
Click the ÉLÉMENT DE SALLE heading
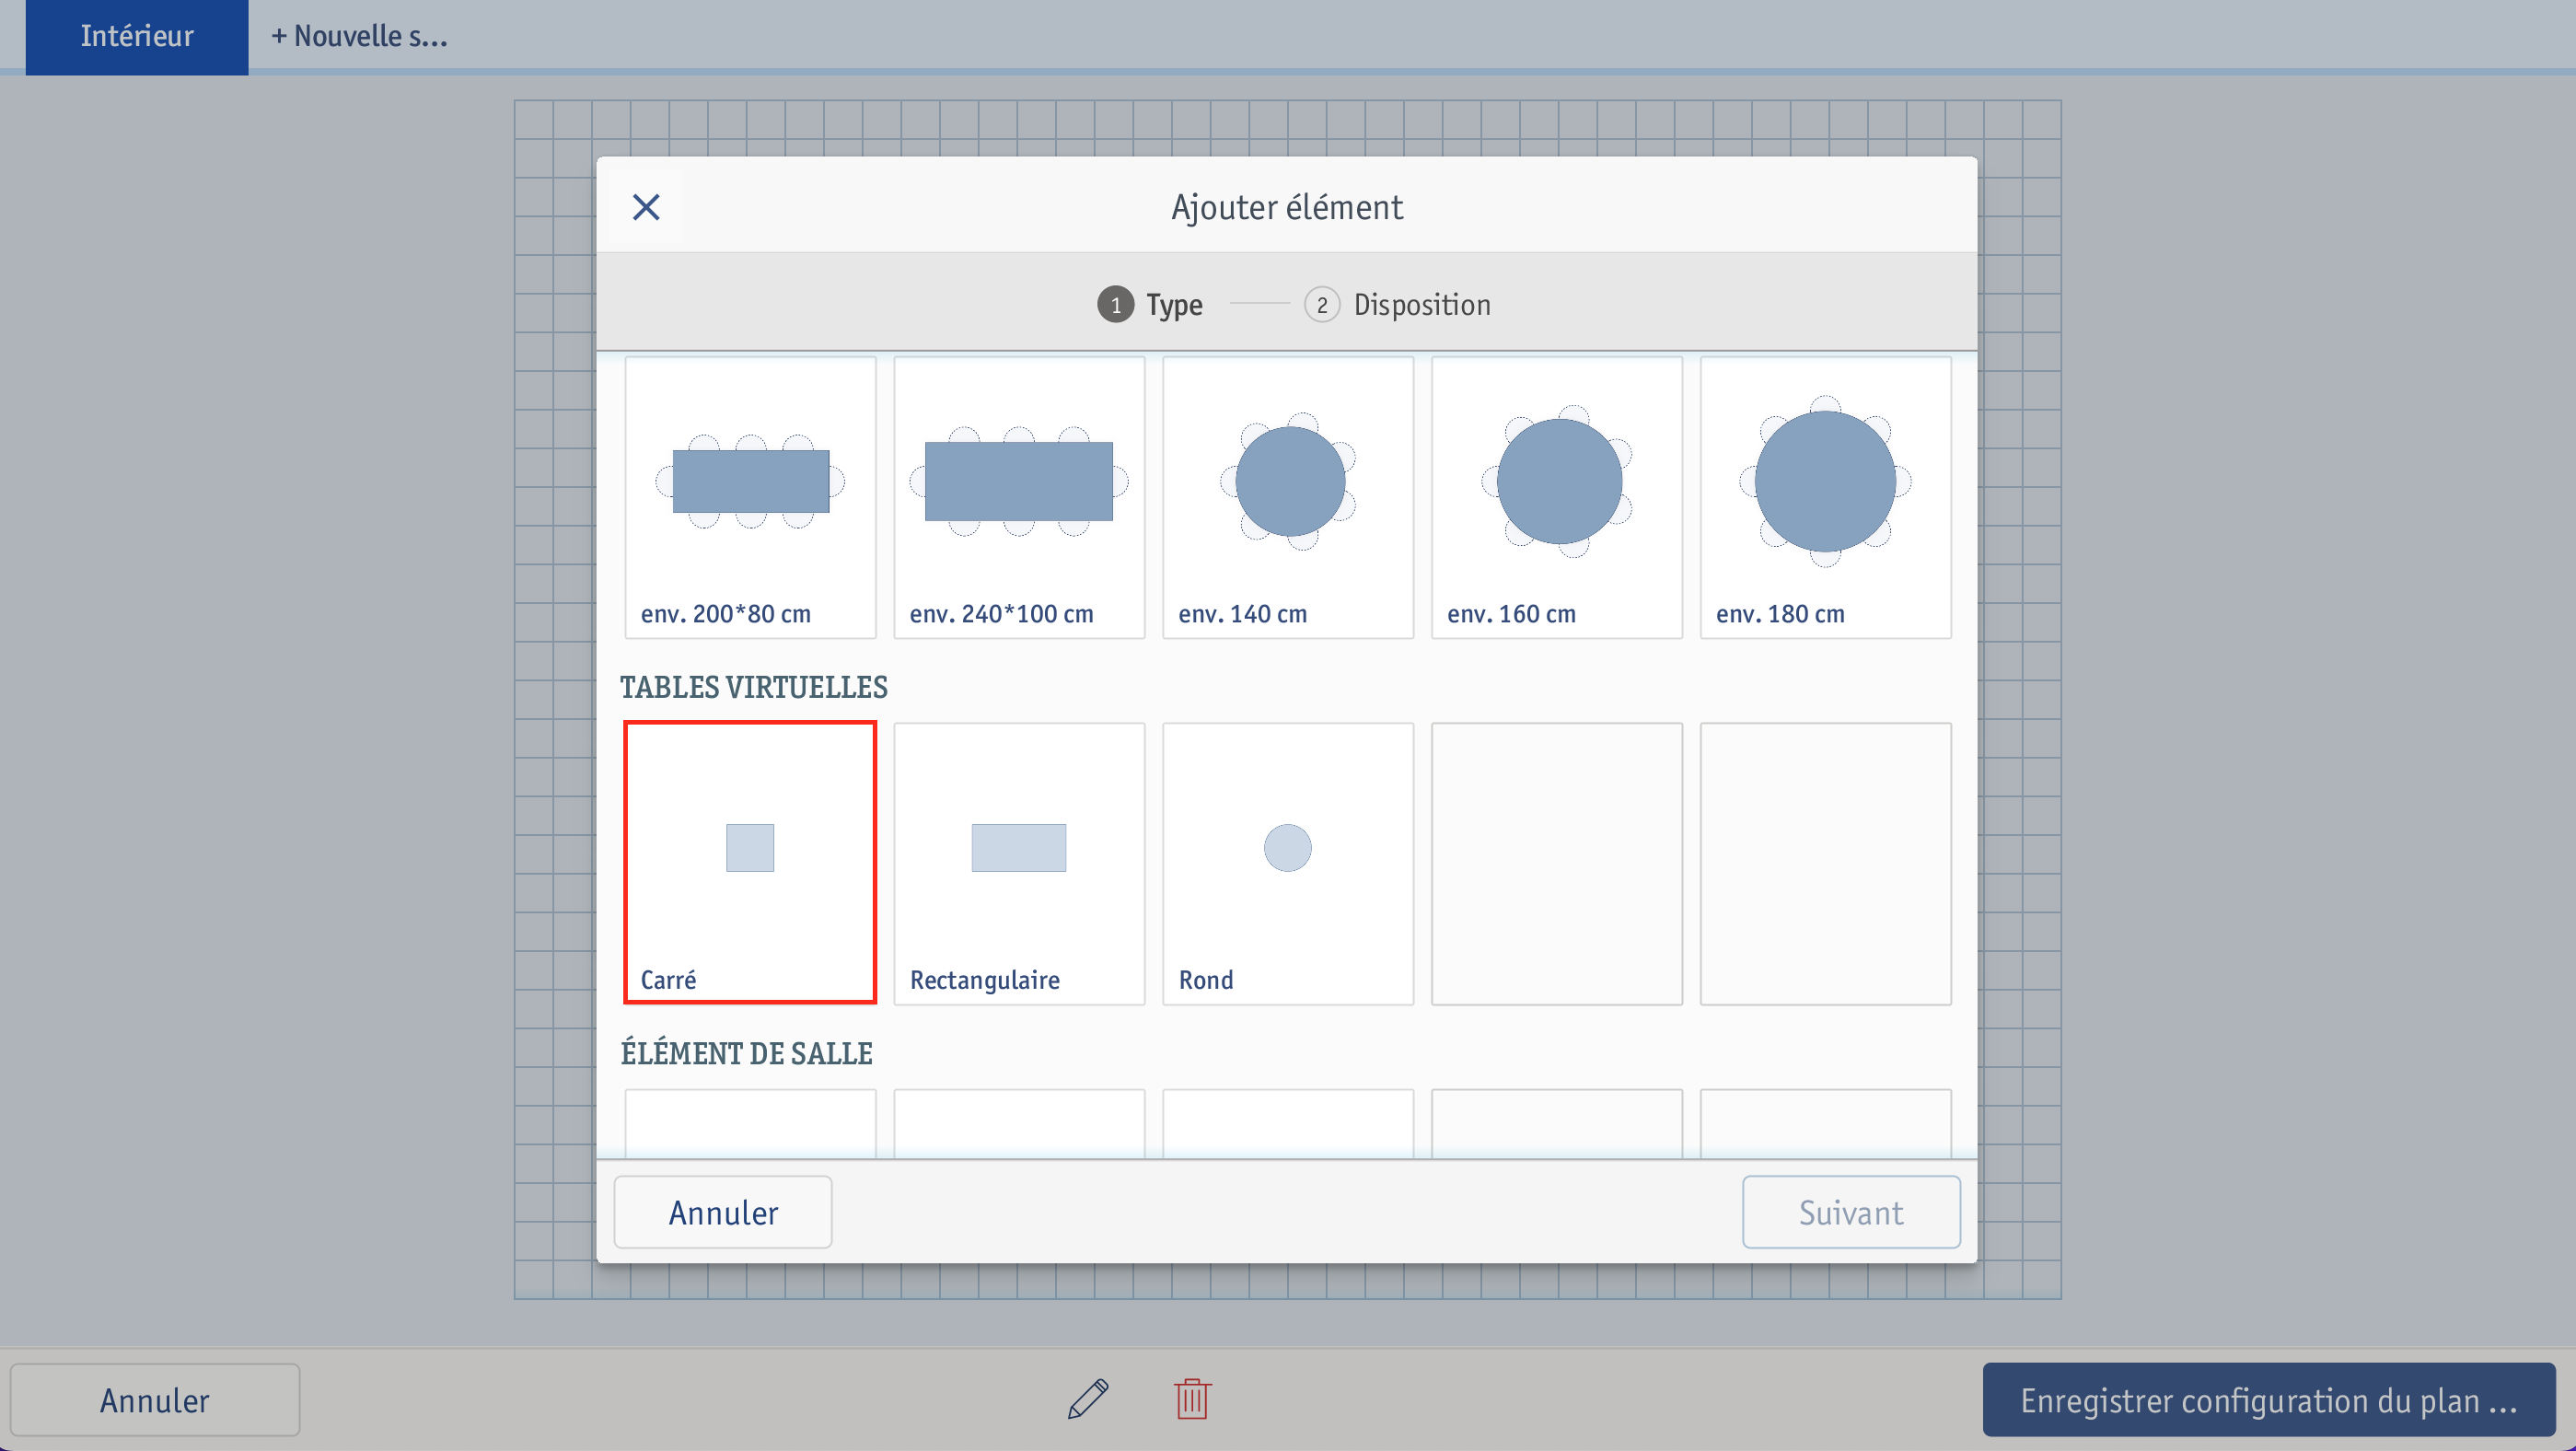tap(747, 1053)
